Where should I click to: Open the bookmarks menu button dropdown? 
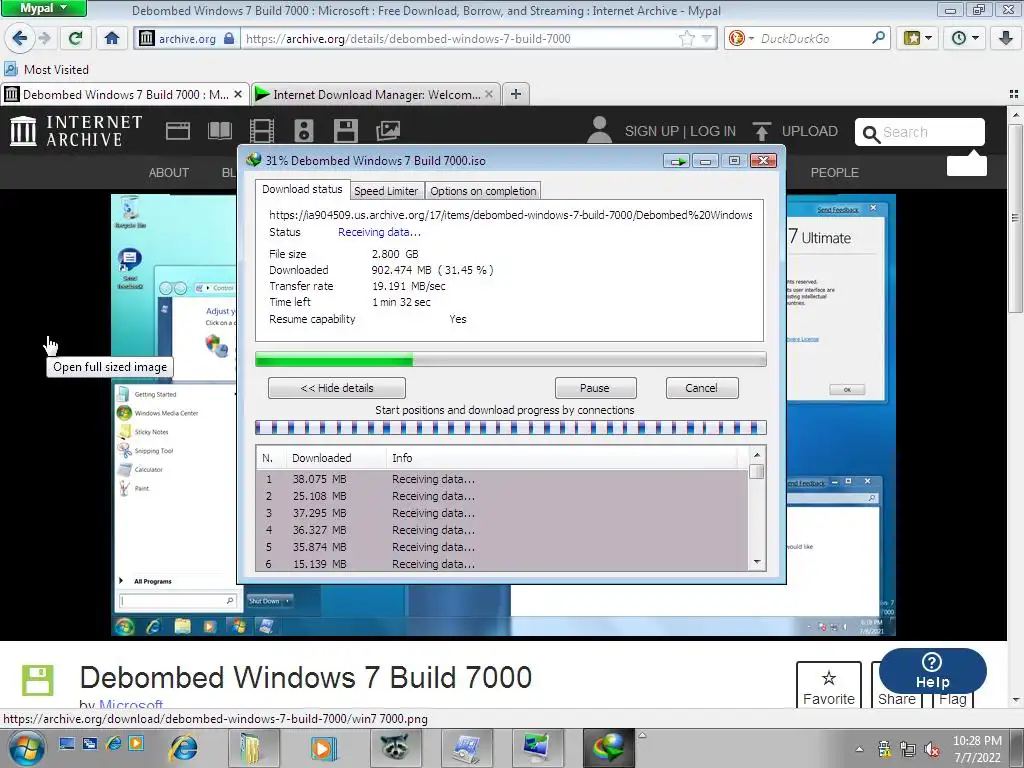pos(918,39)
